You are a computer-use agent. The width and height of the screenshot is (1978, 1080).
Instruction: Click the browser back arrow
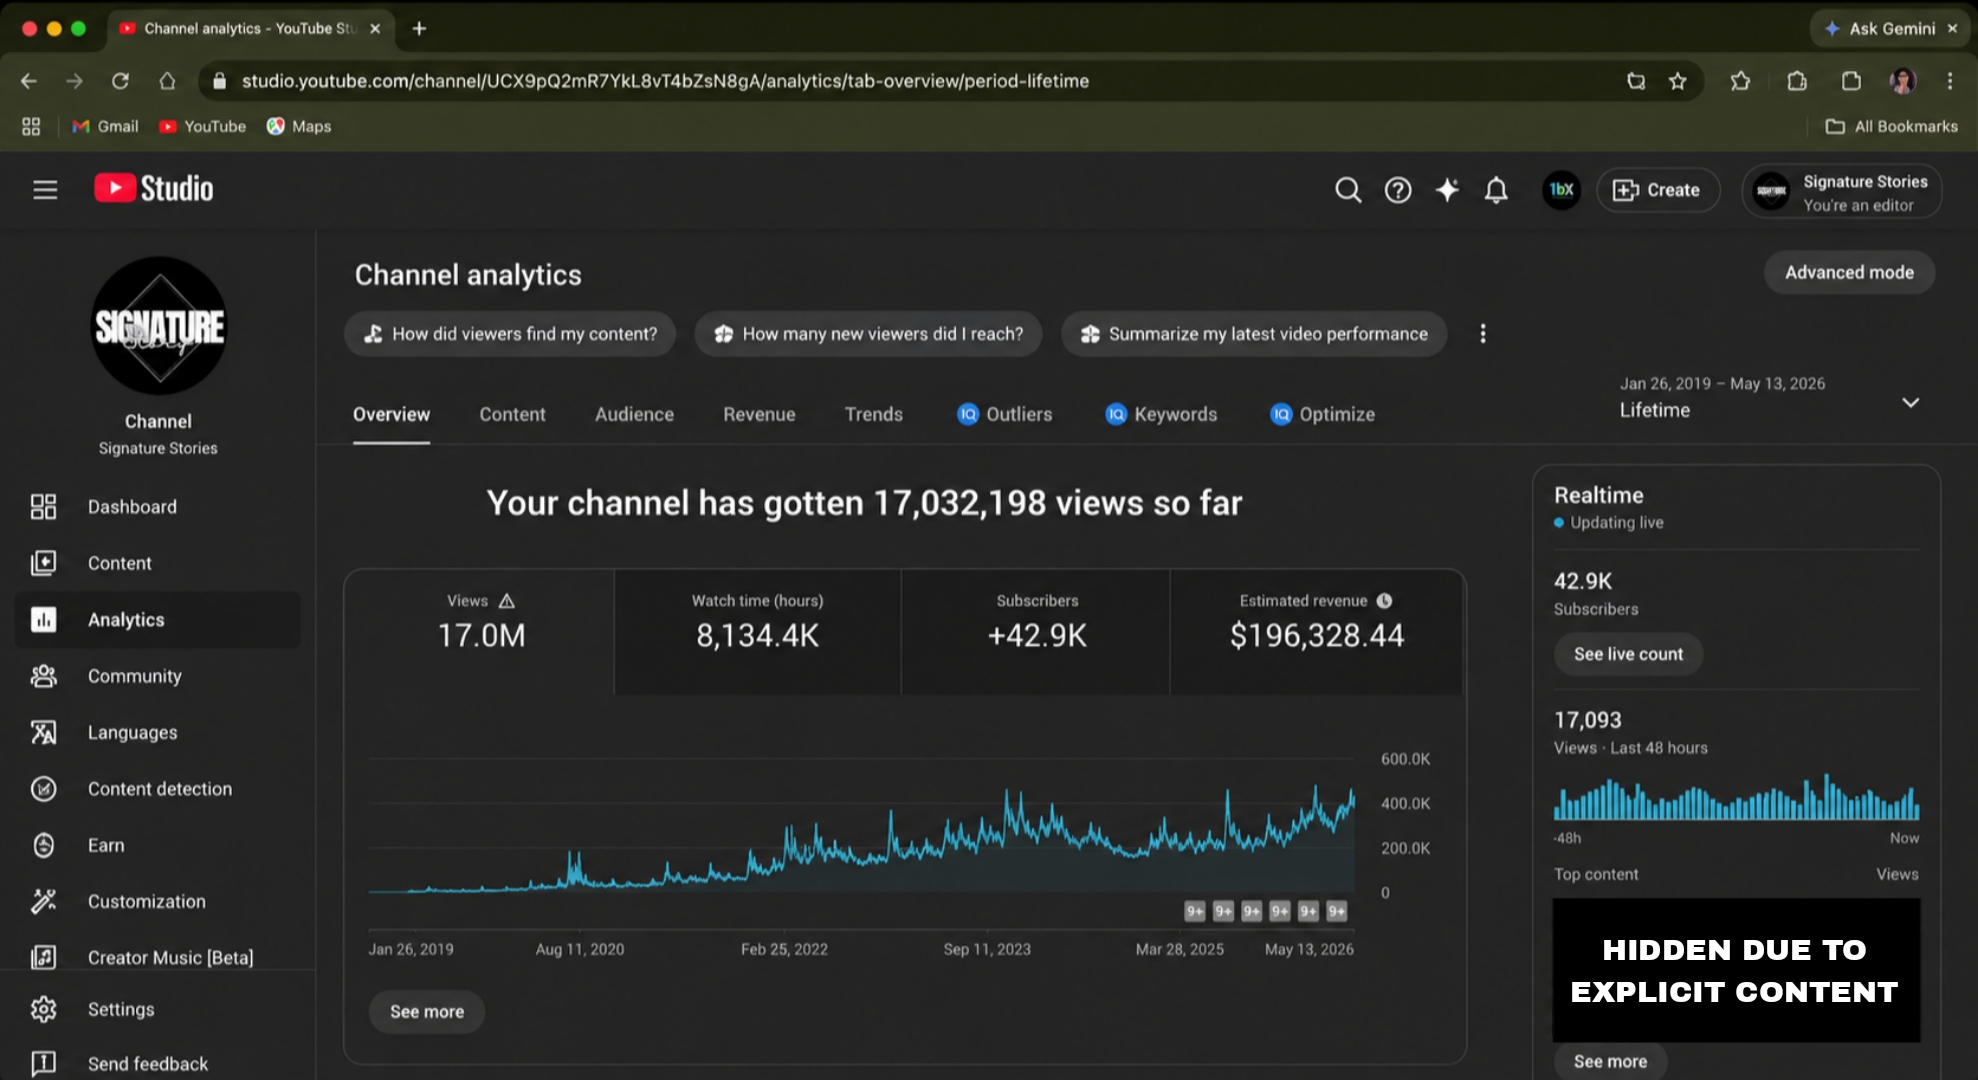pos(29,81)
